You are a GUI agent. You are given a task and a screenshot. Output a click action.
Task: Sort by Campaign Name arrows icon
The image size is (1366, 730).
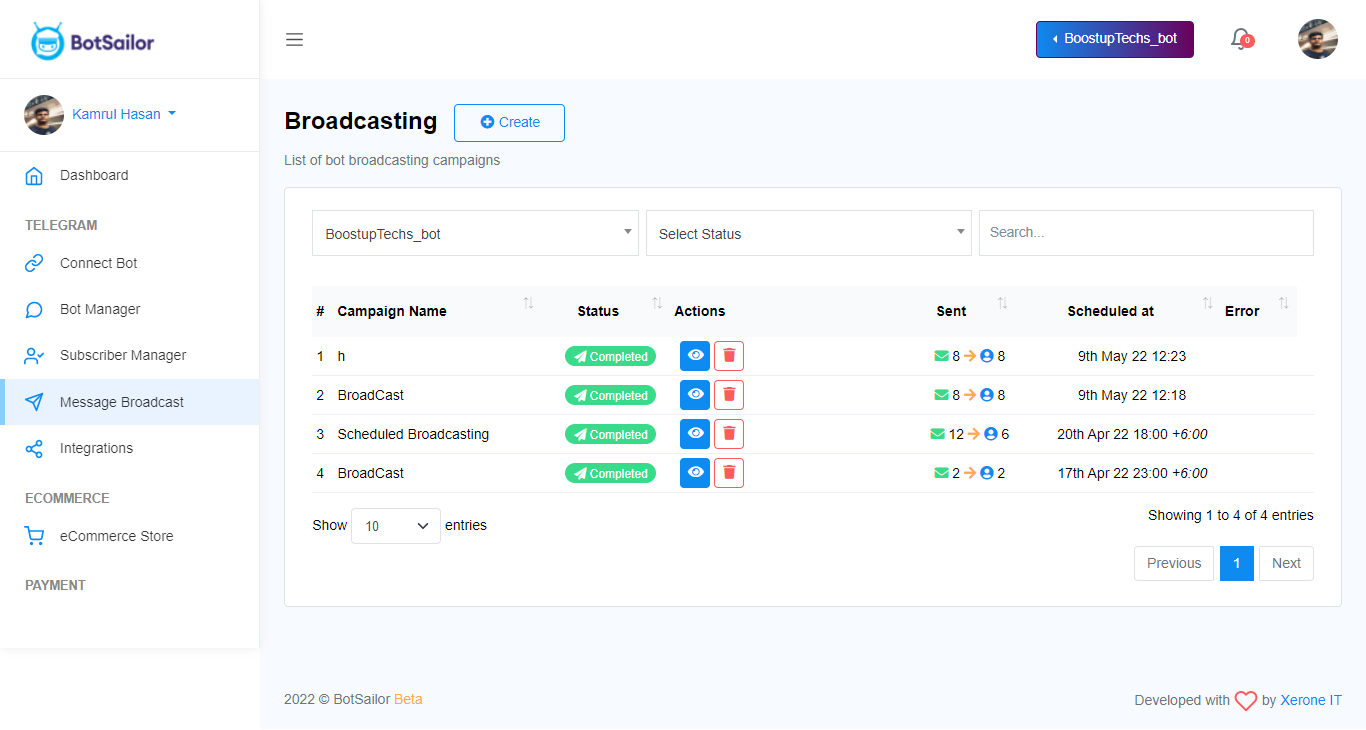528,303
